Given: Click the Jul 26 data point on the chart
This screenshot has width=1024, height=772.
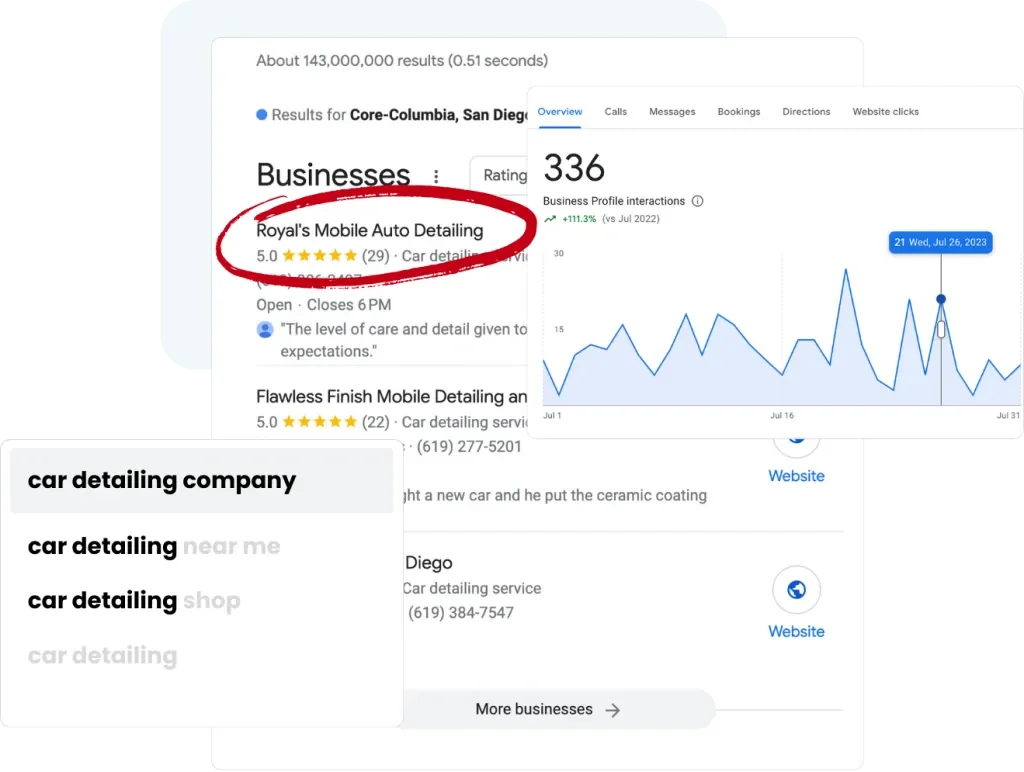Looking at the screenshot, I should tap(940, 299).
